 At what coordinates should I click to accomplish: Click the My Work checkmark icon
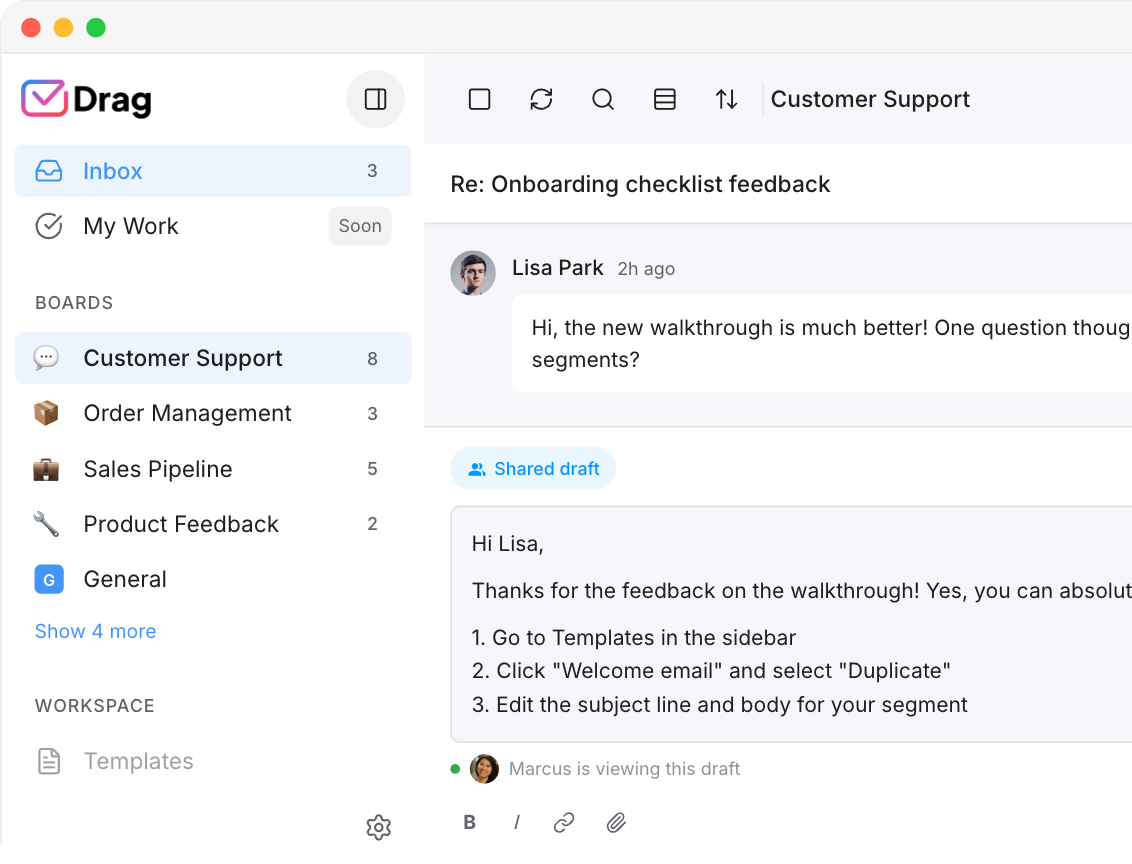[48, 226]
